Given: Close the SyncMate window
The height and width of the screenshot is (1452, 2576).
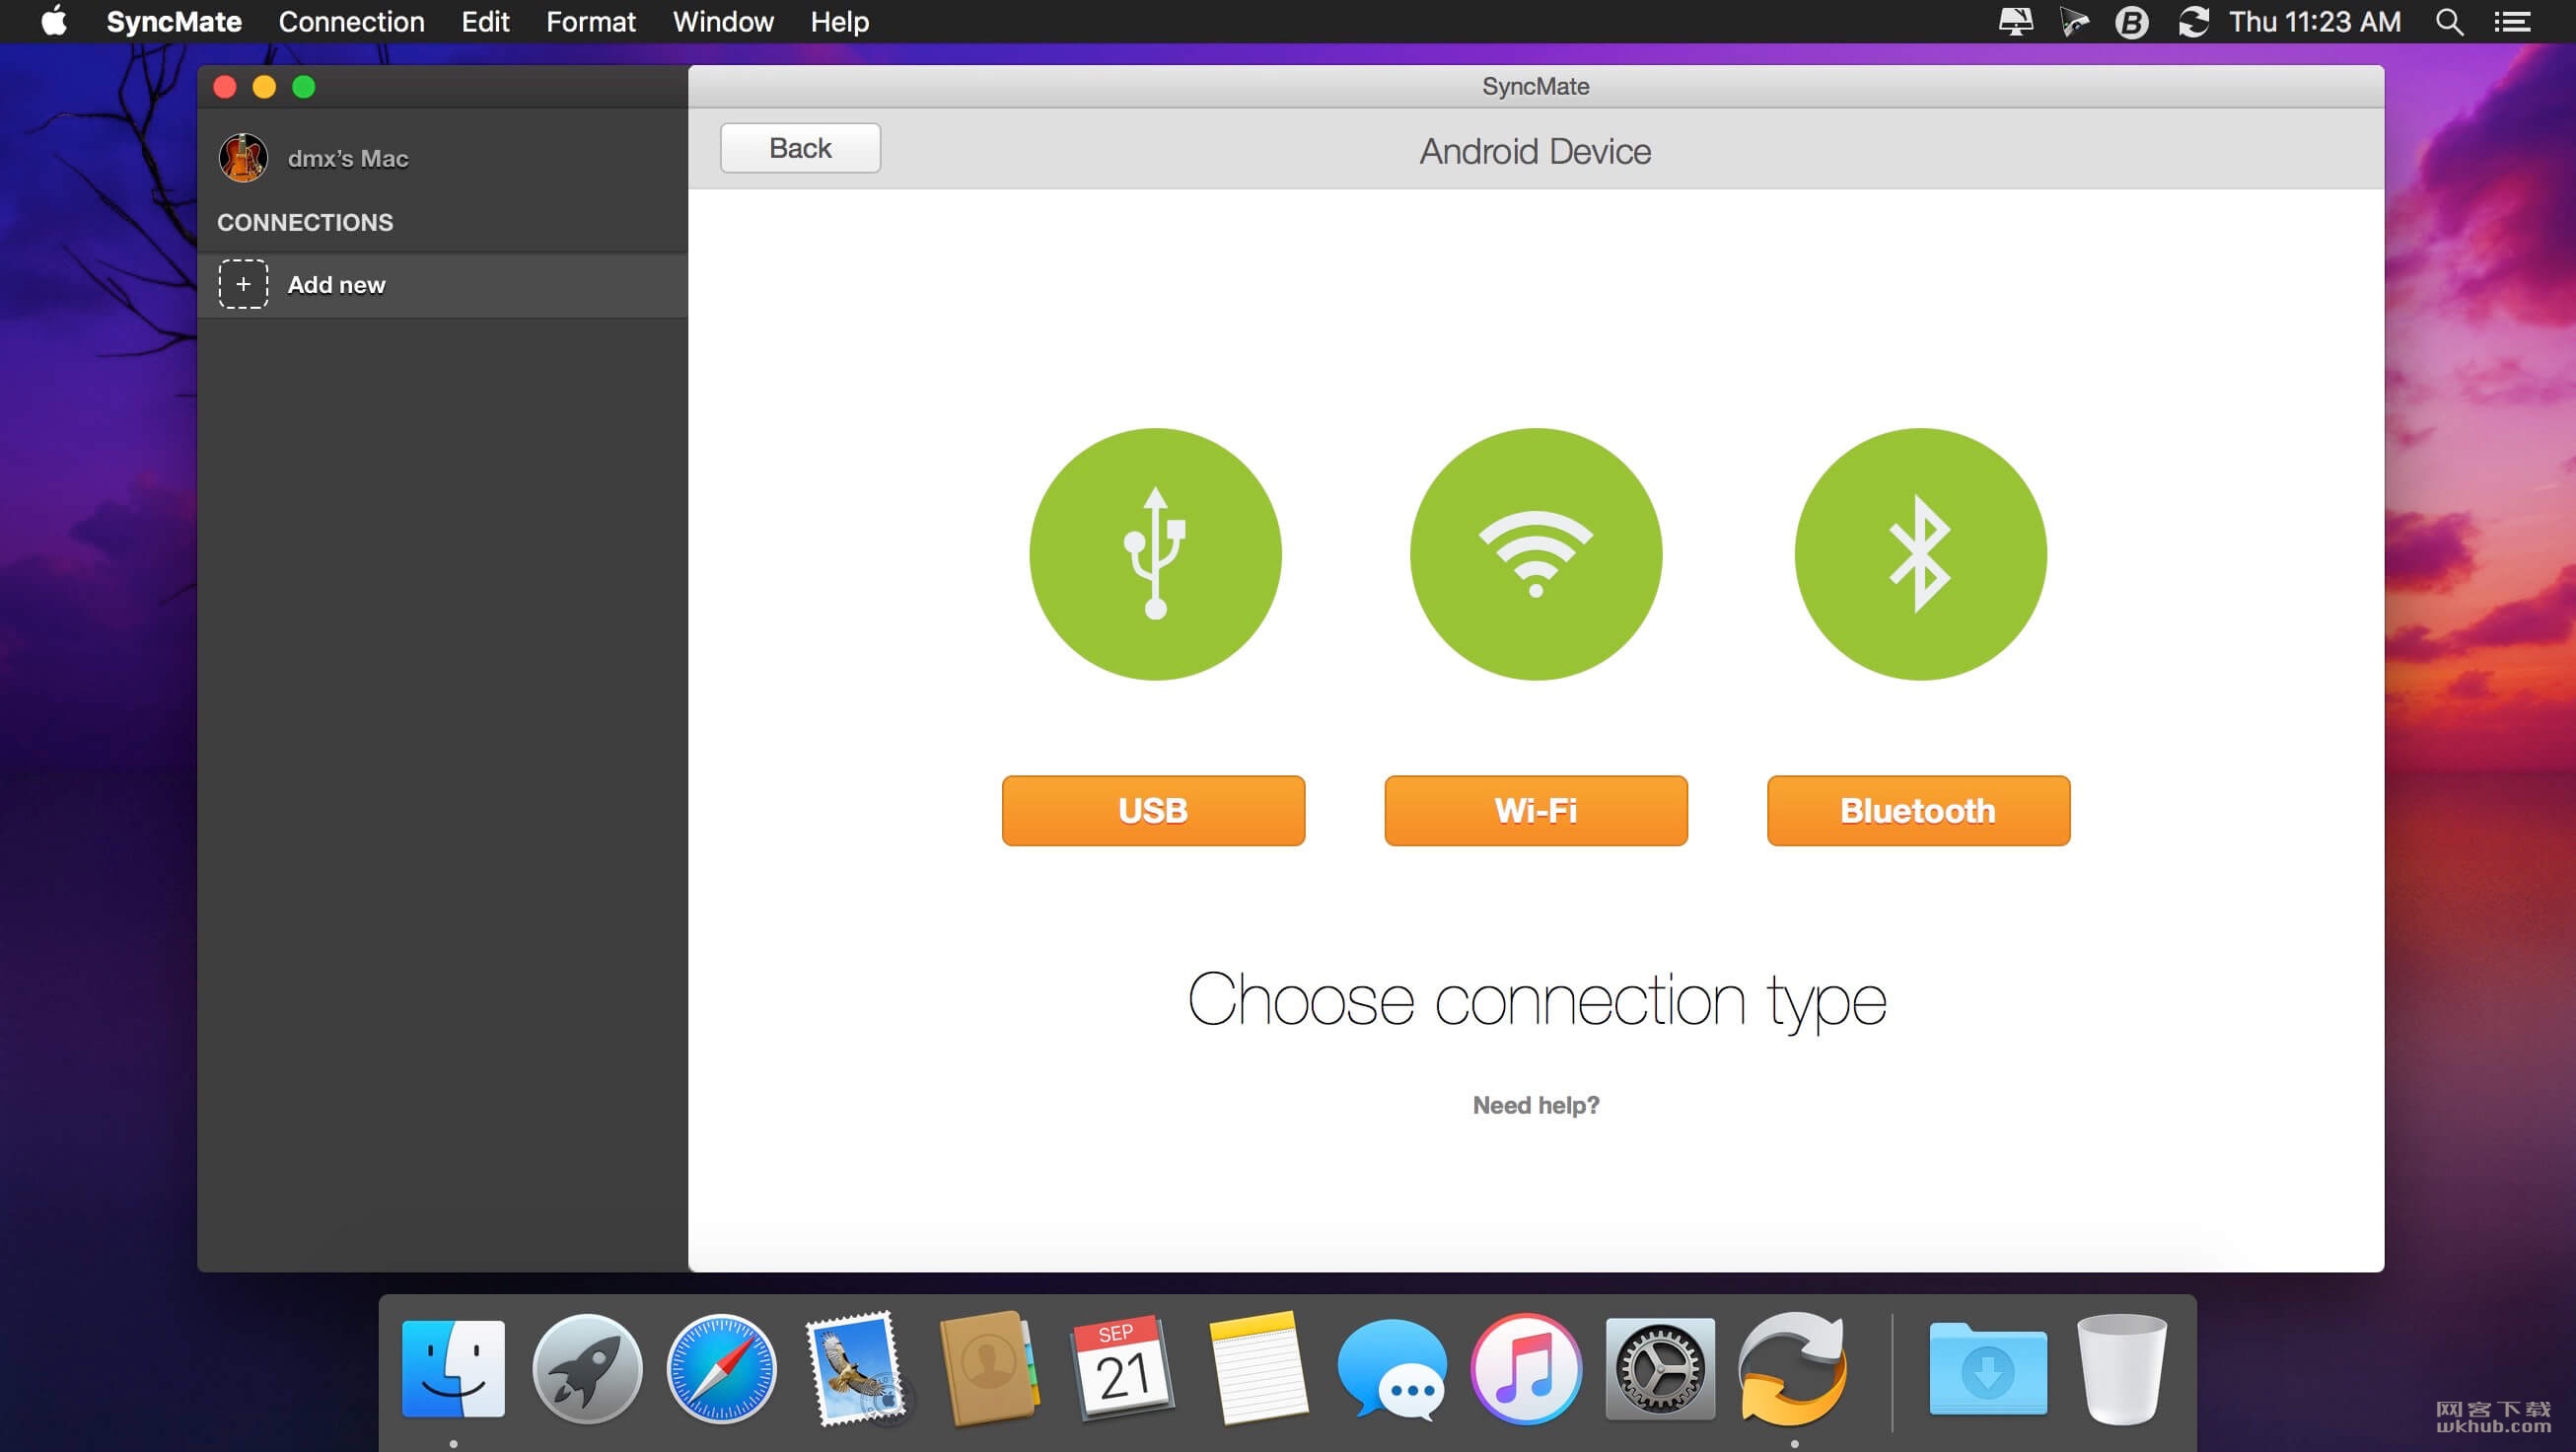Looking at the screenshot, I should tap(225, 87).
